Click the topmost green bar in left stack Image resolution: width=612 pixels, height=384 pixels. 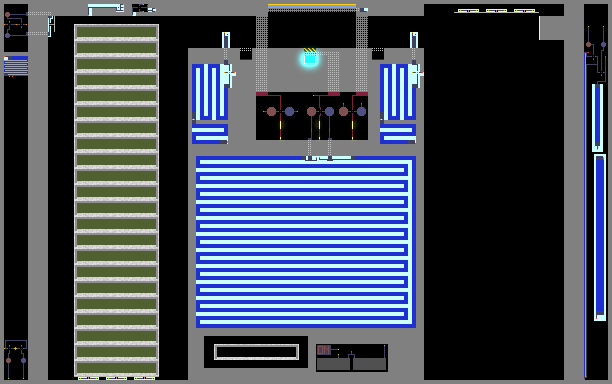click(116, 32)
